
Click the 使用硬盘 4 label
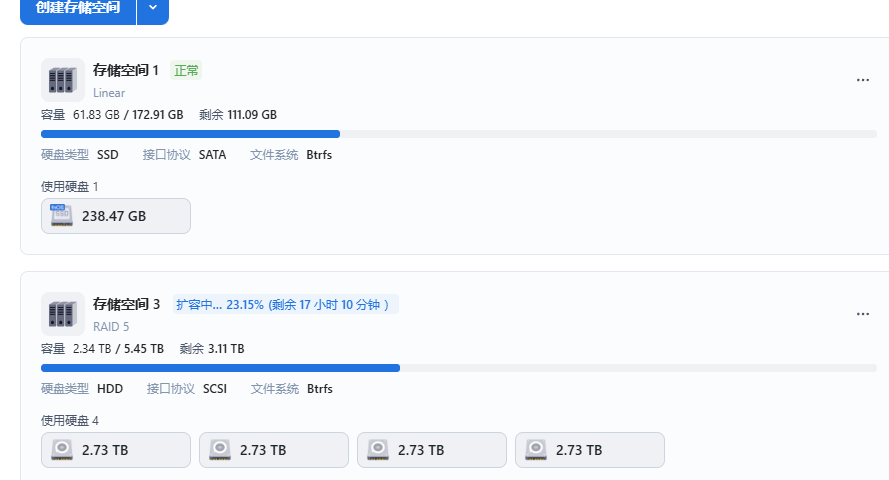(70, 421)
